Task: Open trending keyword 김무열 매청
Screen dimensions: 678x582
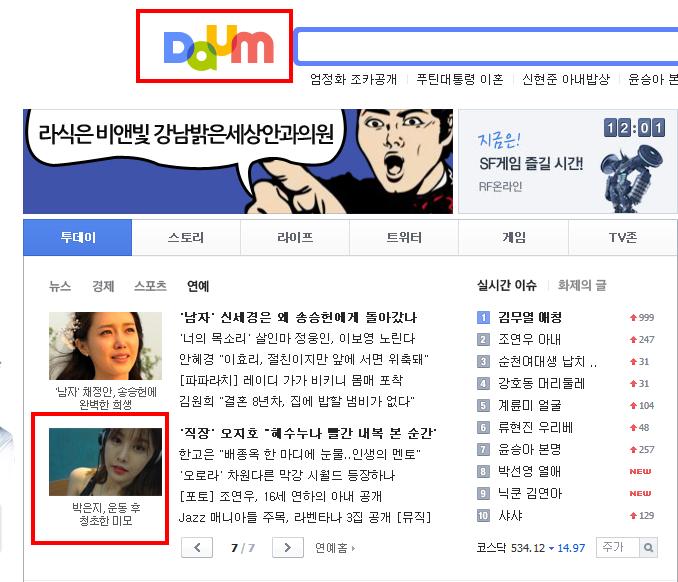Action: click(x=530, y=317)
